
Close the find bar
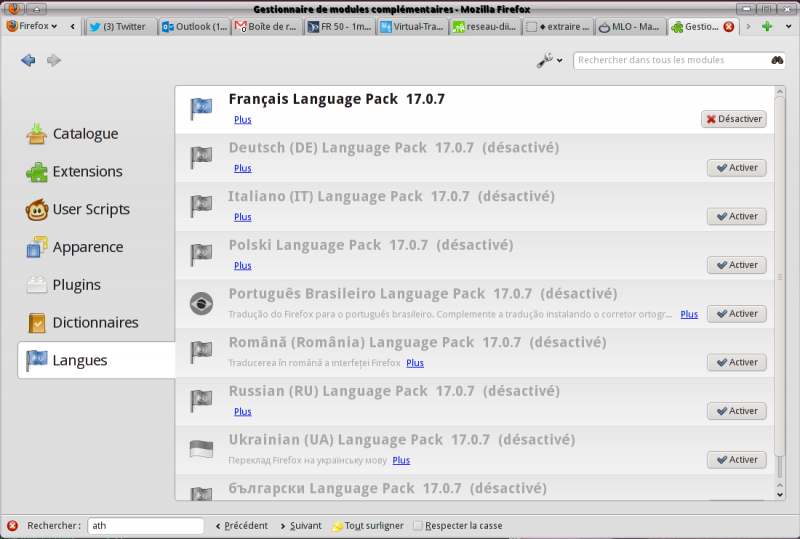(12, 526)
